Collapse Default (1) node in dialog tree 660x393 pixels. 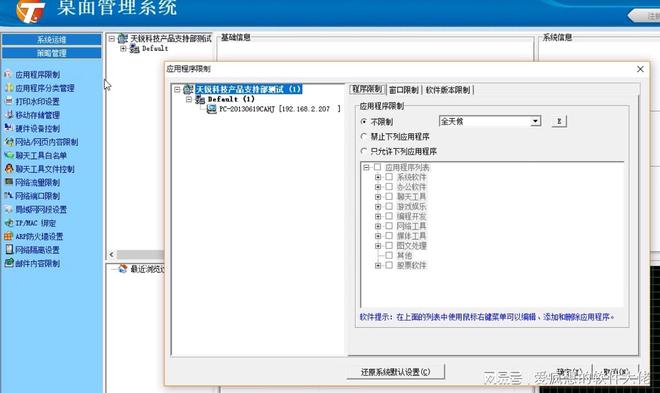tap(189, 99)
